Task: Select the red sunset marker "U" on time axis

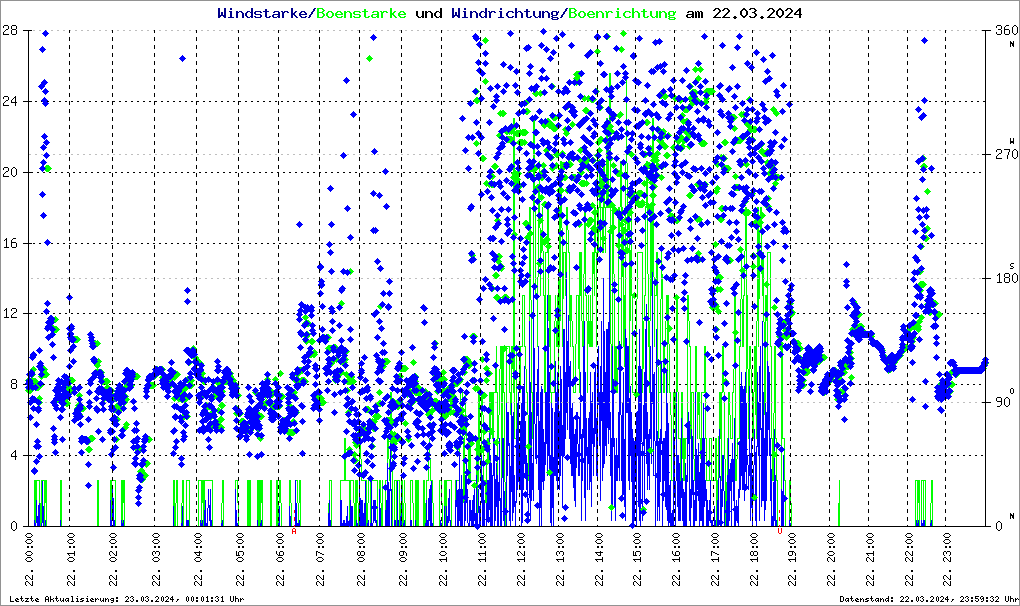Action: (780, 531)
